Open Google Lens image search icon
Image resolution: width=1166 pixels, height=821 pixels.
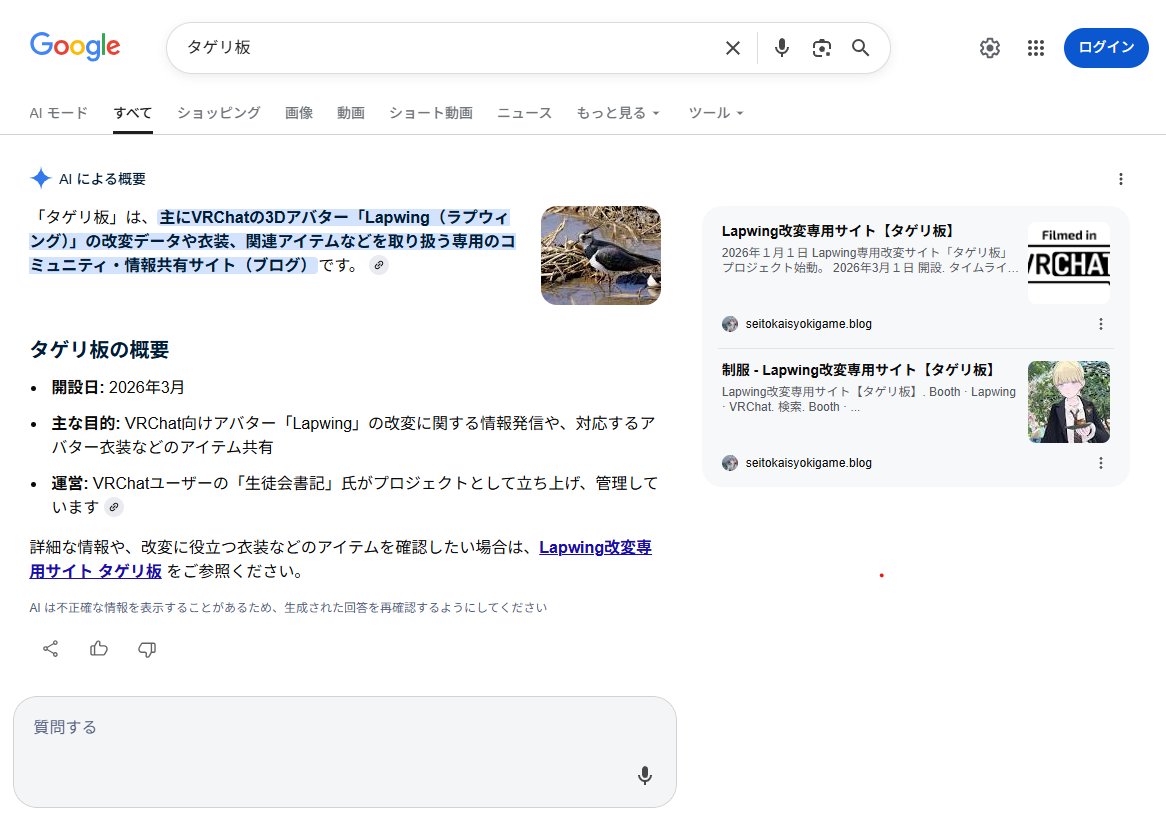[822, 48]
